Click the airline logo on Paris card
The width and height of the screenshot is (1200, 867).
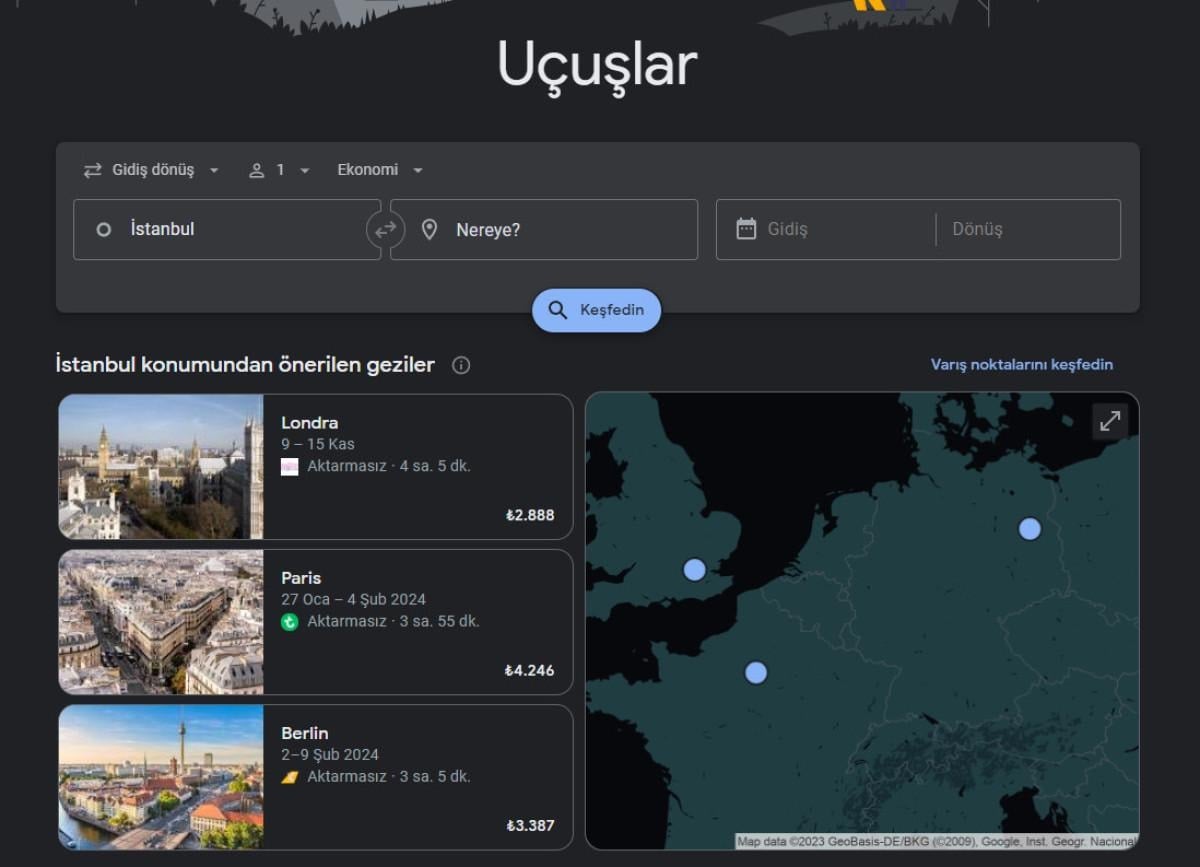click(x=290, y=622)
